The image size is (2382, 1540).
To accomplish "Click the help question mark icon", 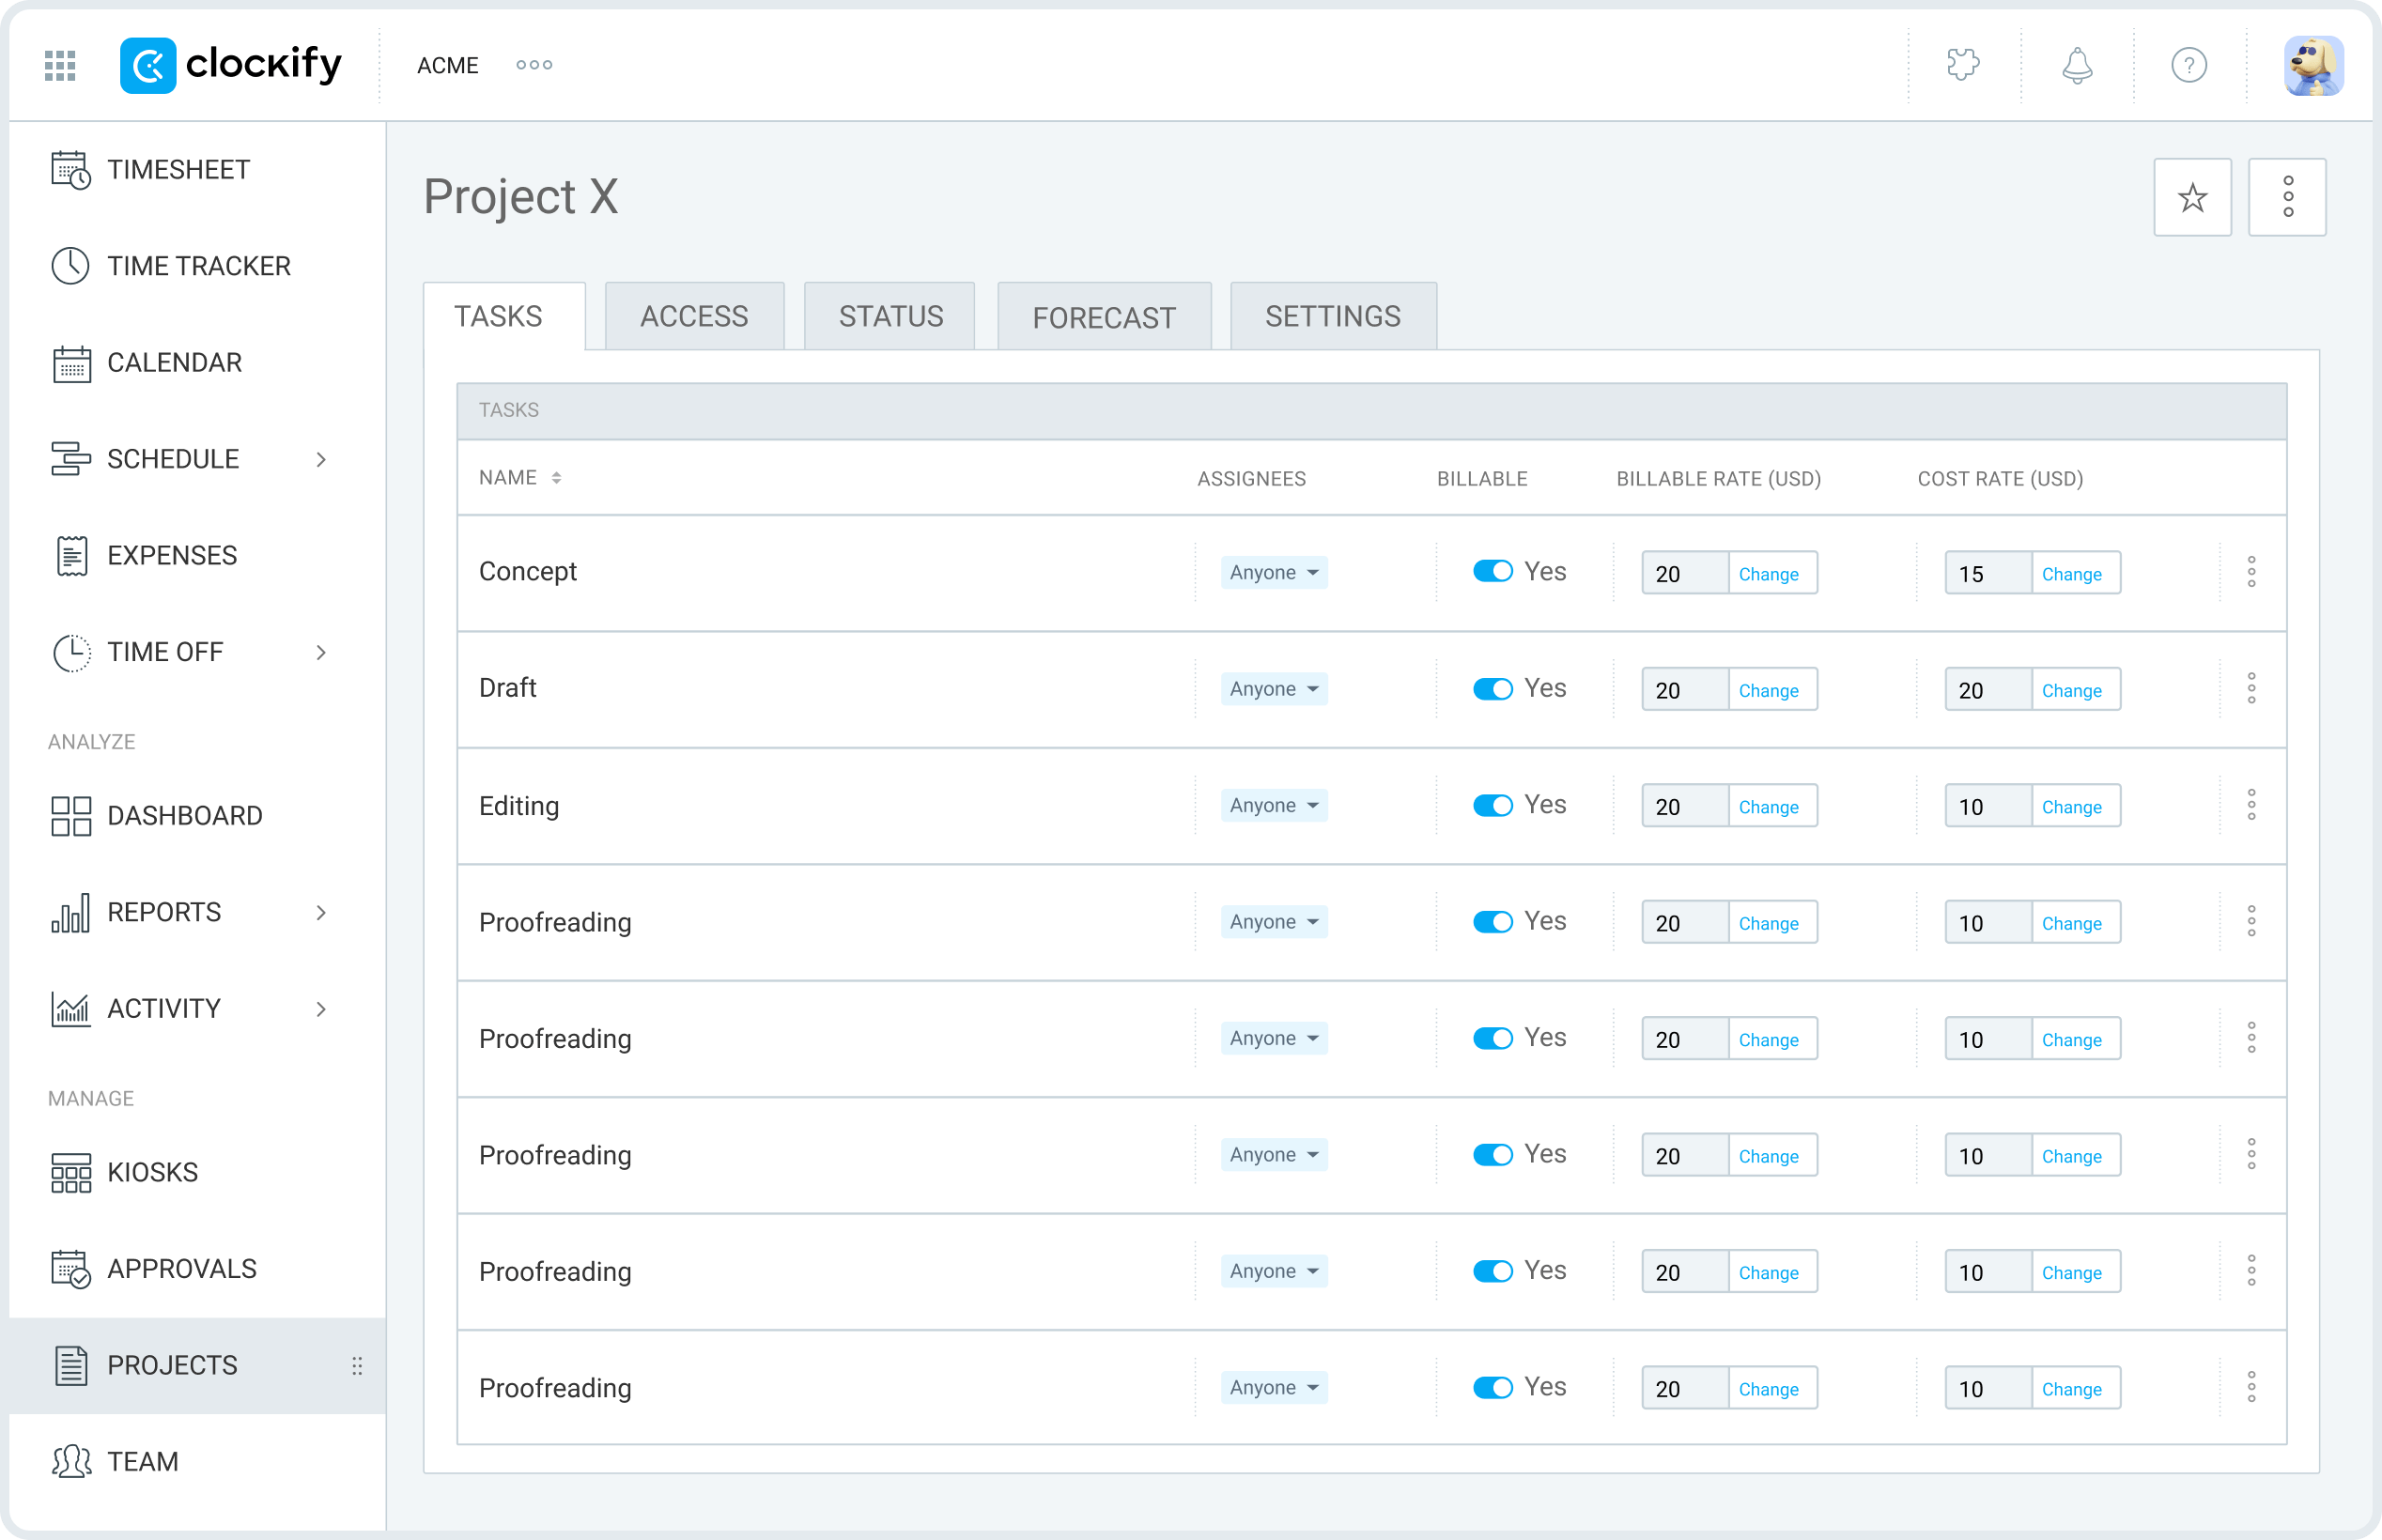I will pos(2189,66).
